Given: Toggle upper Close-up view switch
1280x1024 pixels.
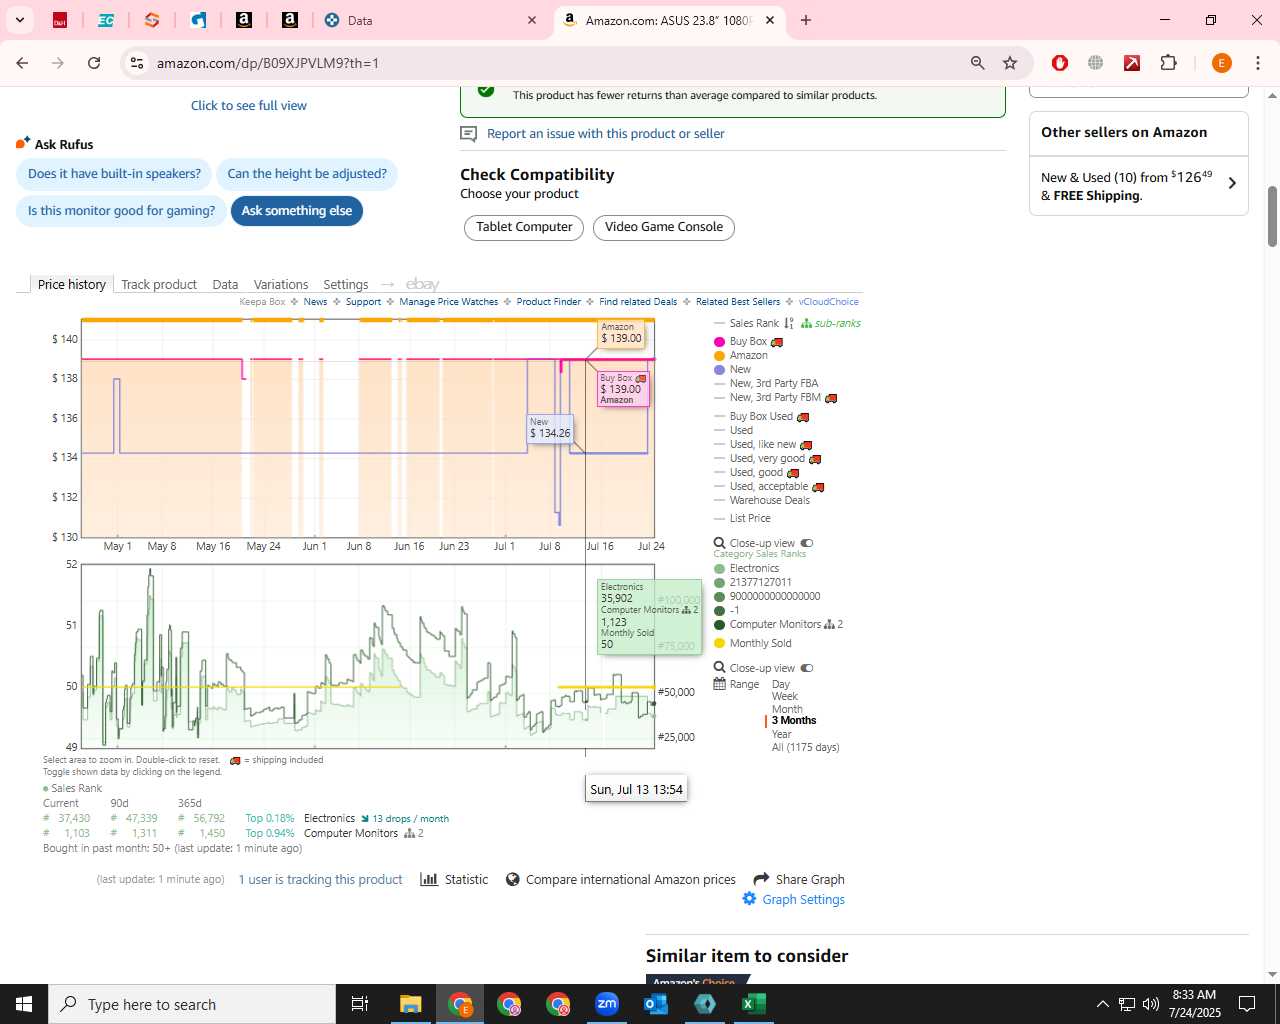Looking at the screenshot, I should (x=806, y=543).
